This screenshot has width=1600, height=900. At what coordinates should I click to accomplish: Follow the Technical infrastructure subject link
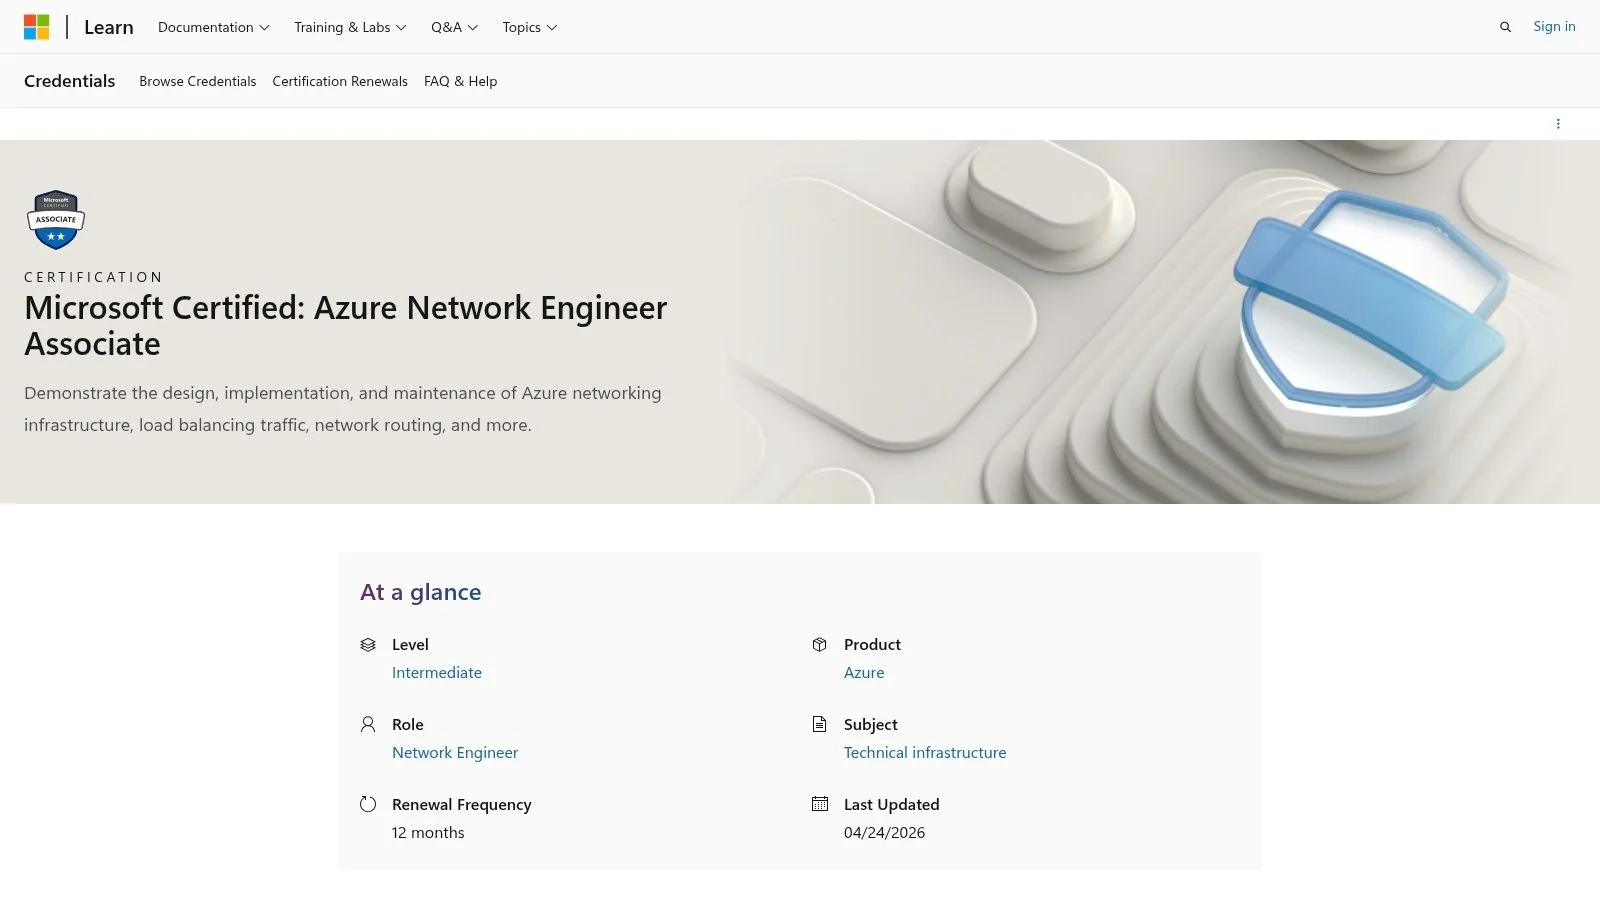point(925,753)
